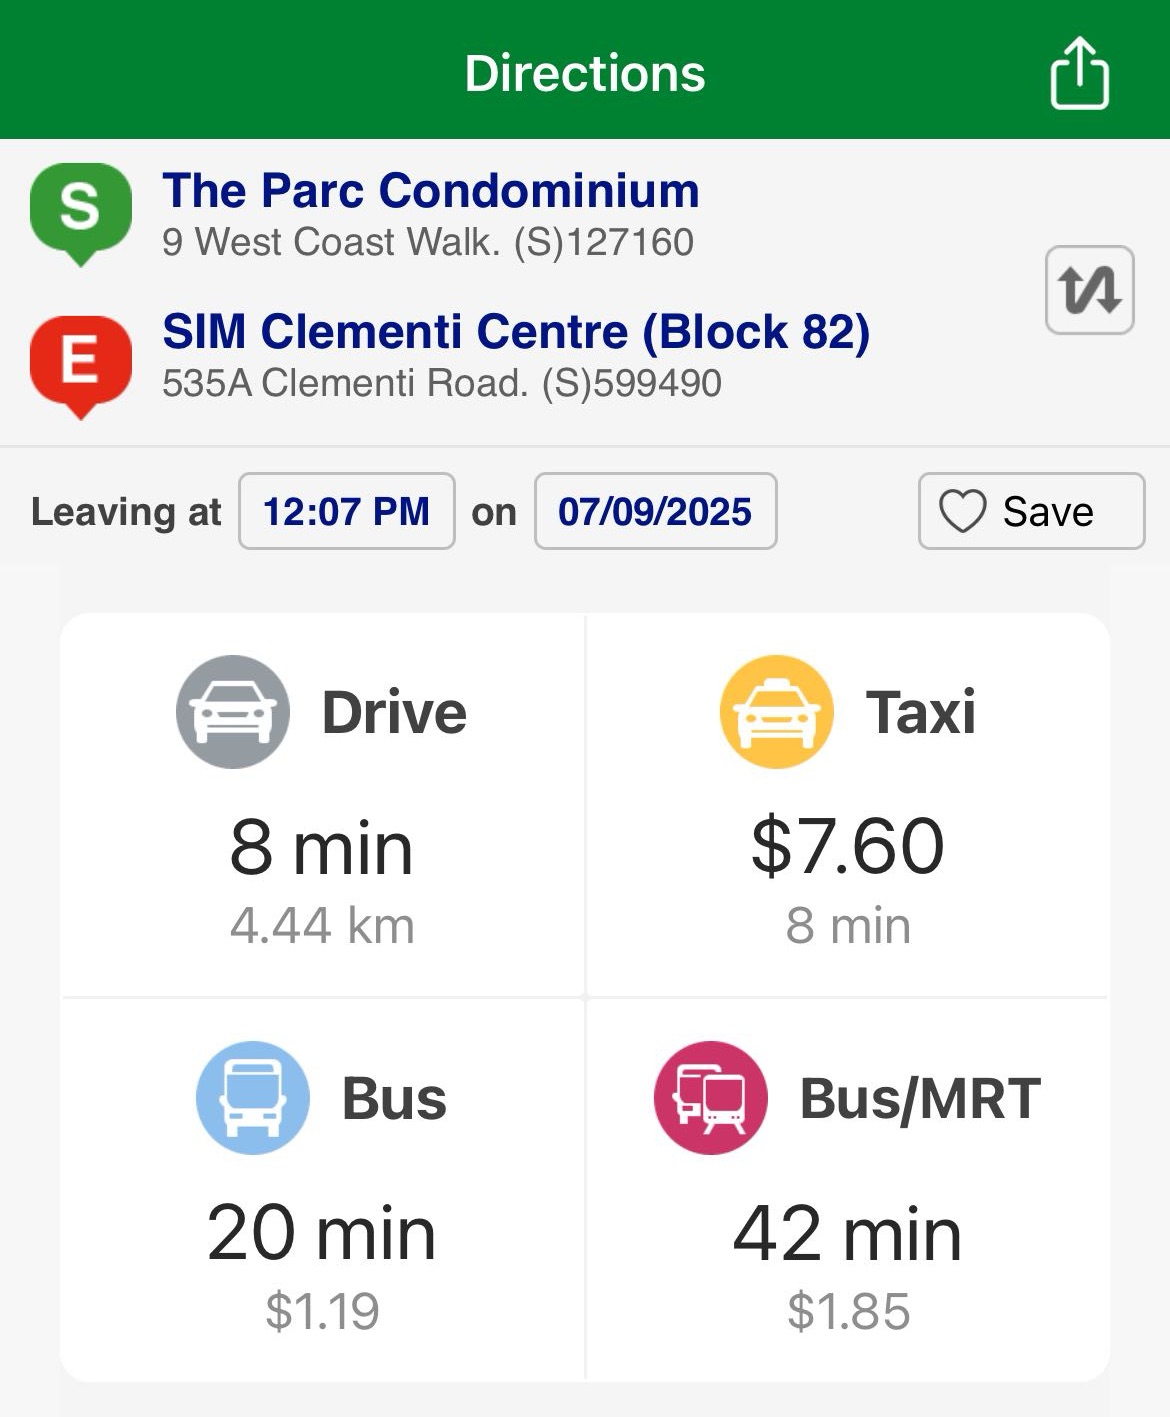
Task: Choose the 8 min drive option
Action: (x=321, y=848)
